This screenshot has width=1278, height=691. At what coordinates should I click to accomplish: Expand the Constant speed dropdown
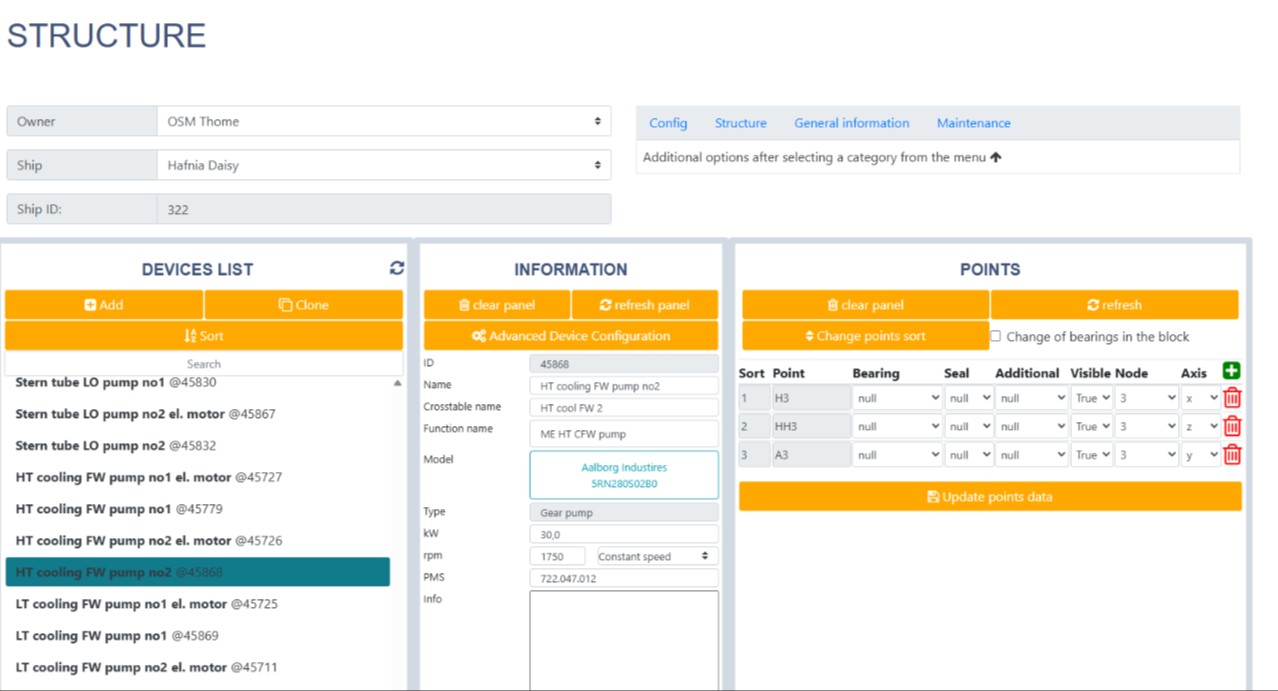coord(654,556)
